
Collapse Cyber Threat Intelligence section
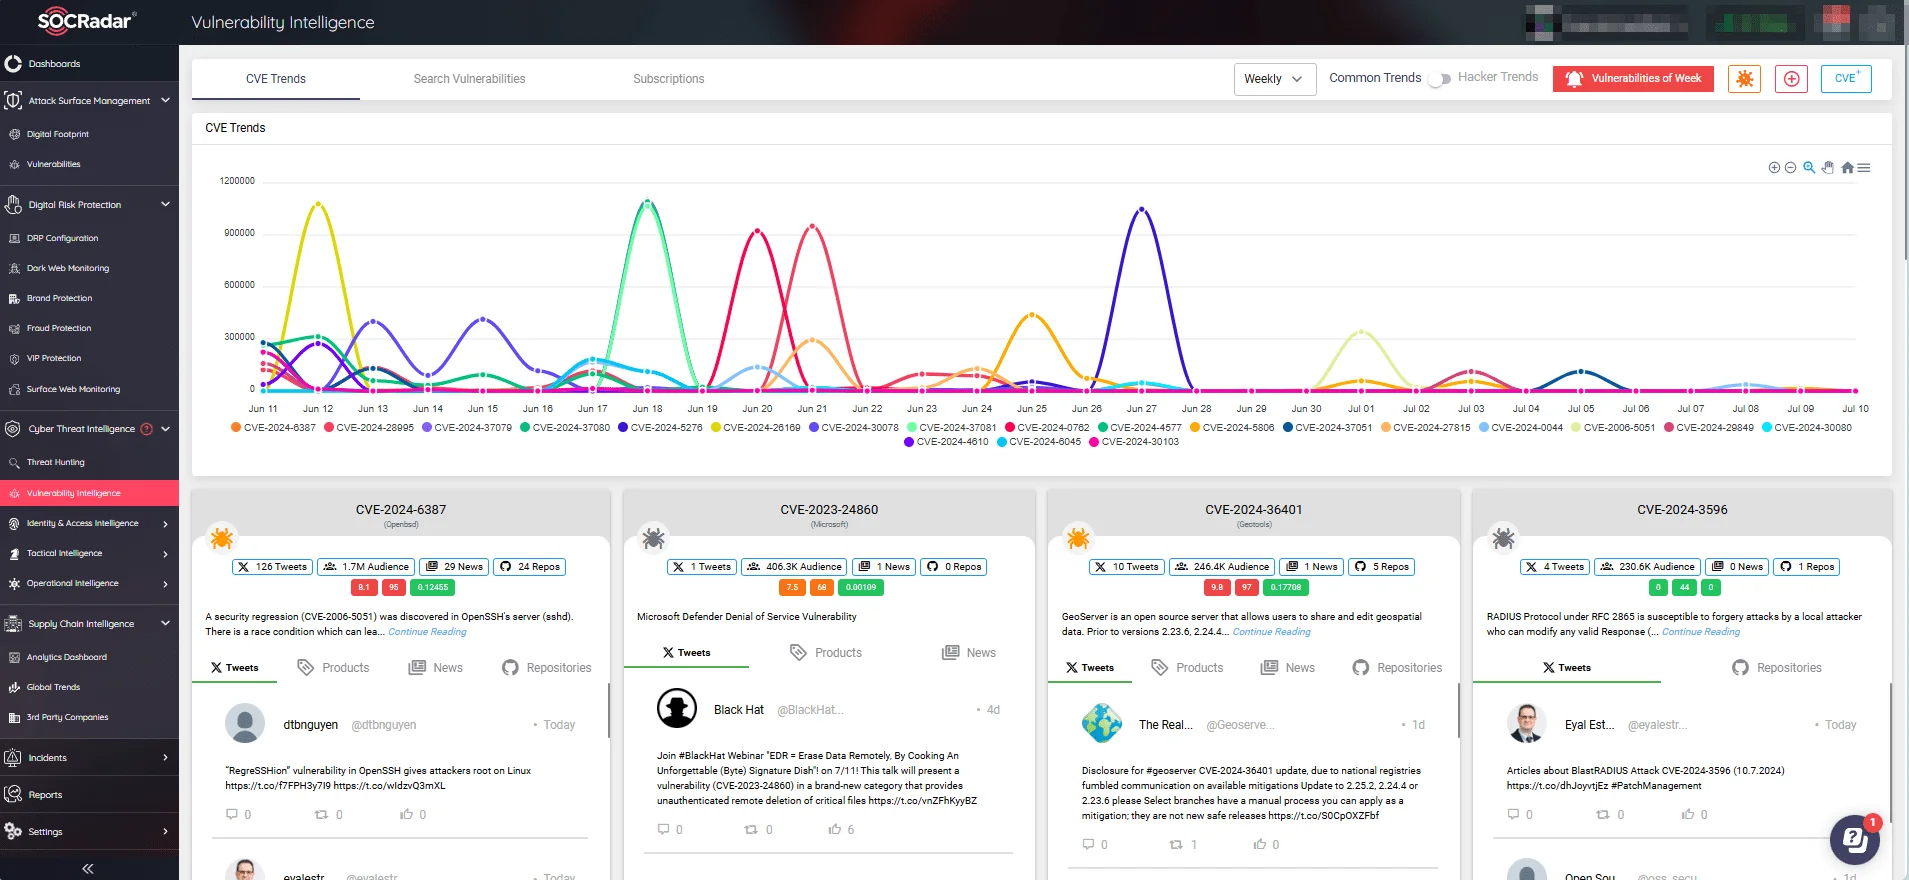click(x=165, y=429)
